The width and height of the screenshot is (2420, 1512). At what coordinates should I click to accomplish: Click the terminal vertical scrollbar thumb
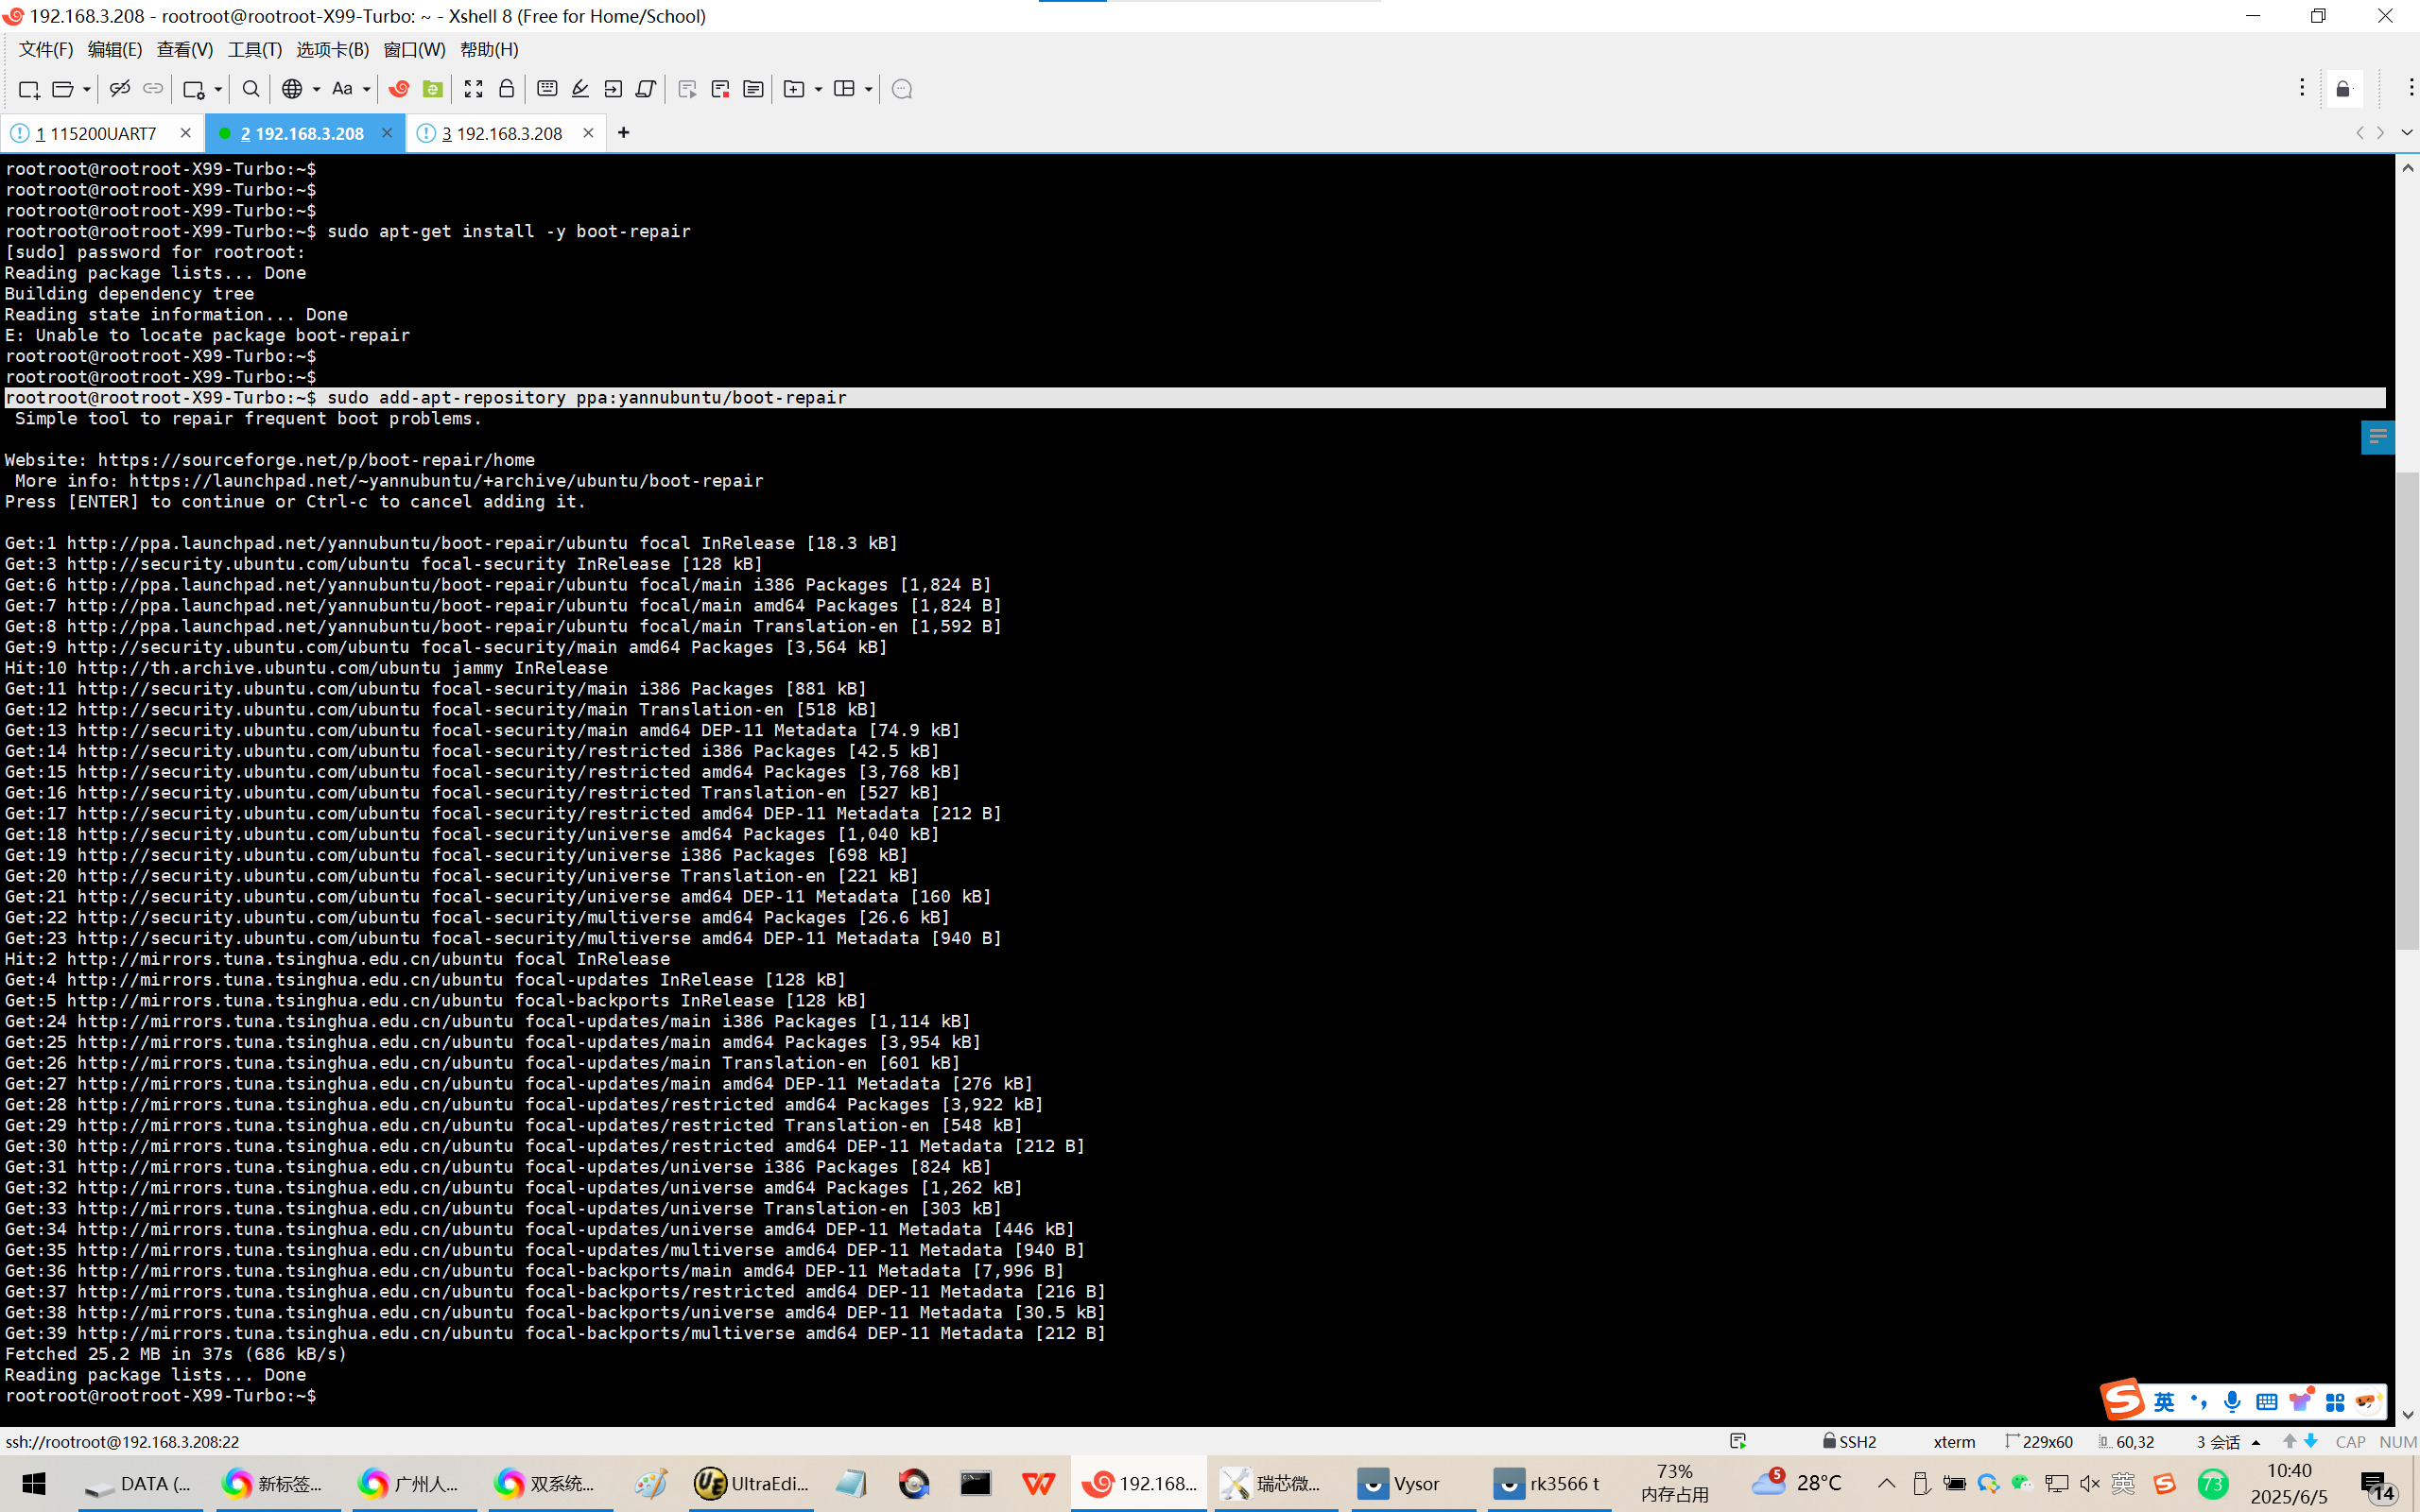point(2407,710)
